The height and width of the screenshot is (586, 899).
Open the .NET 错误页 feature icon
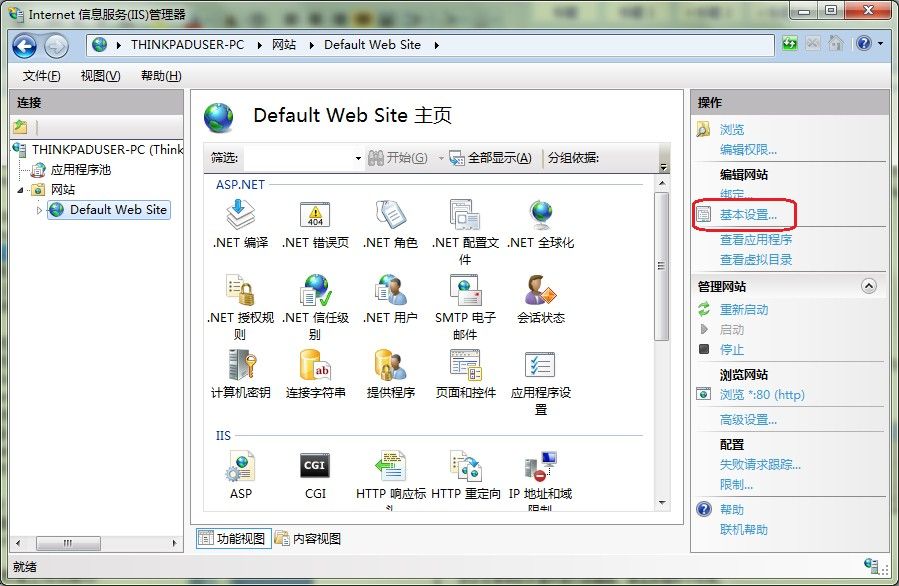315,214
